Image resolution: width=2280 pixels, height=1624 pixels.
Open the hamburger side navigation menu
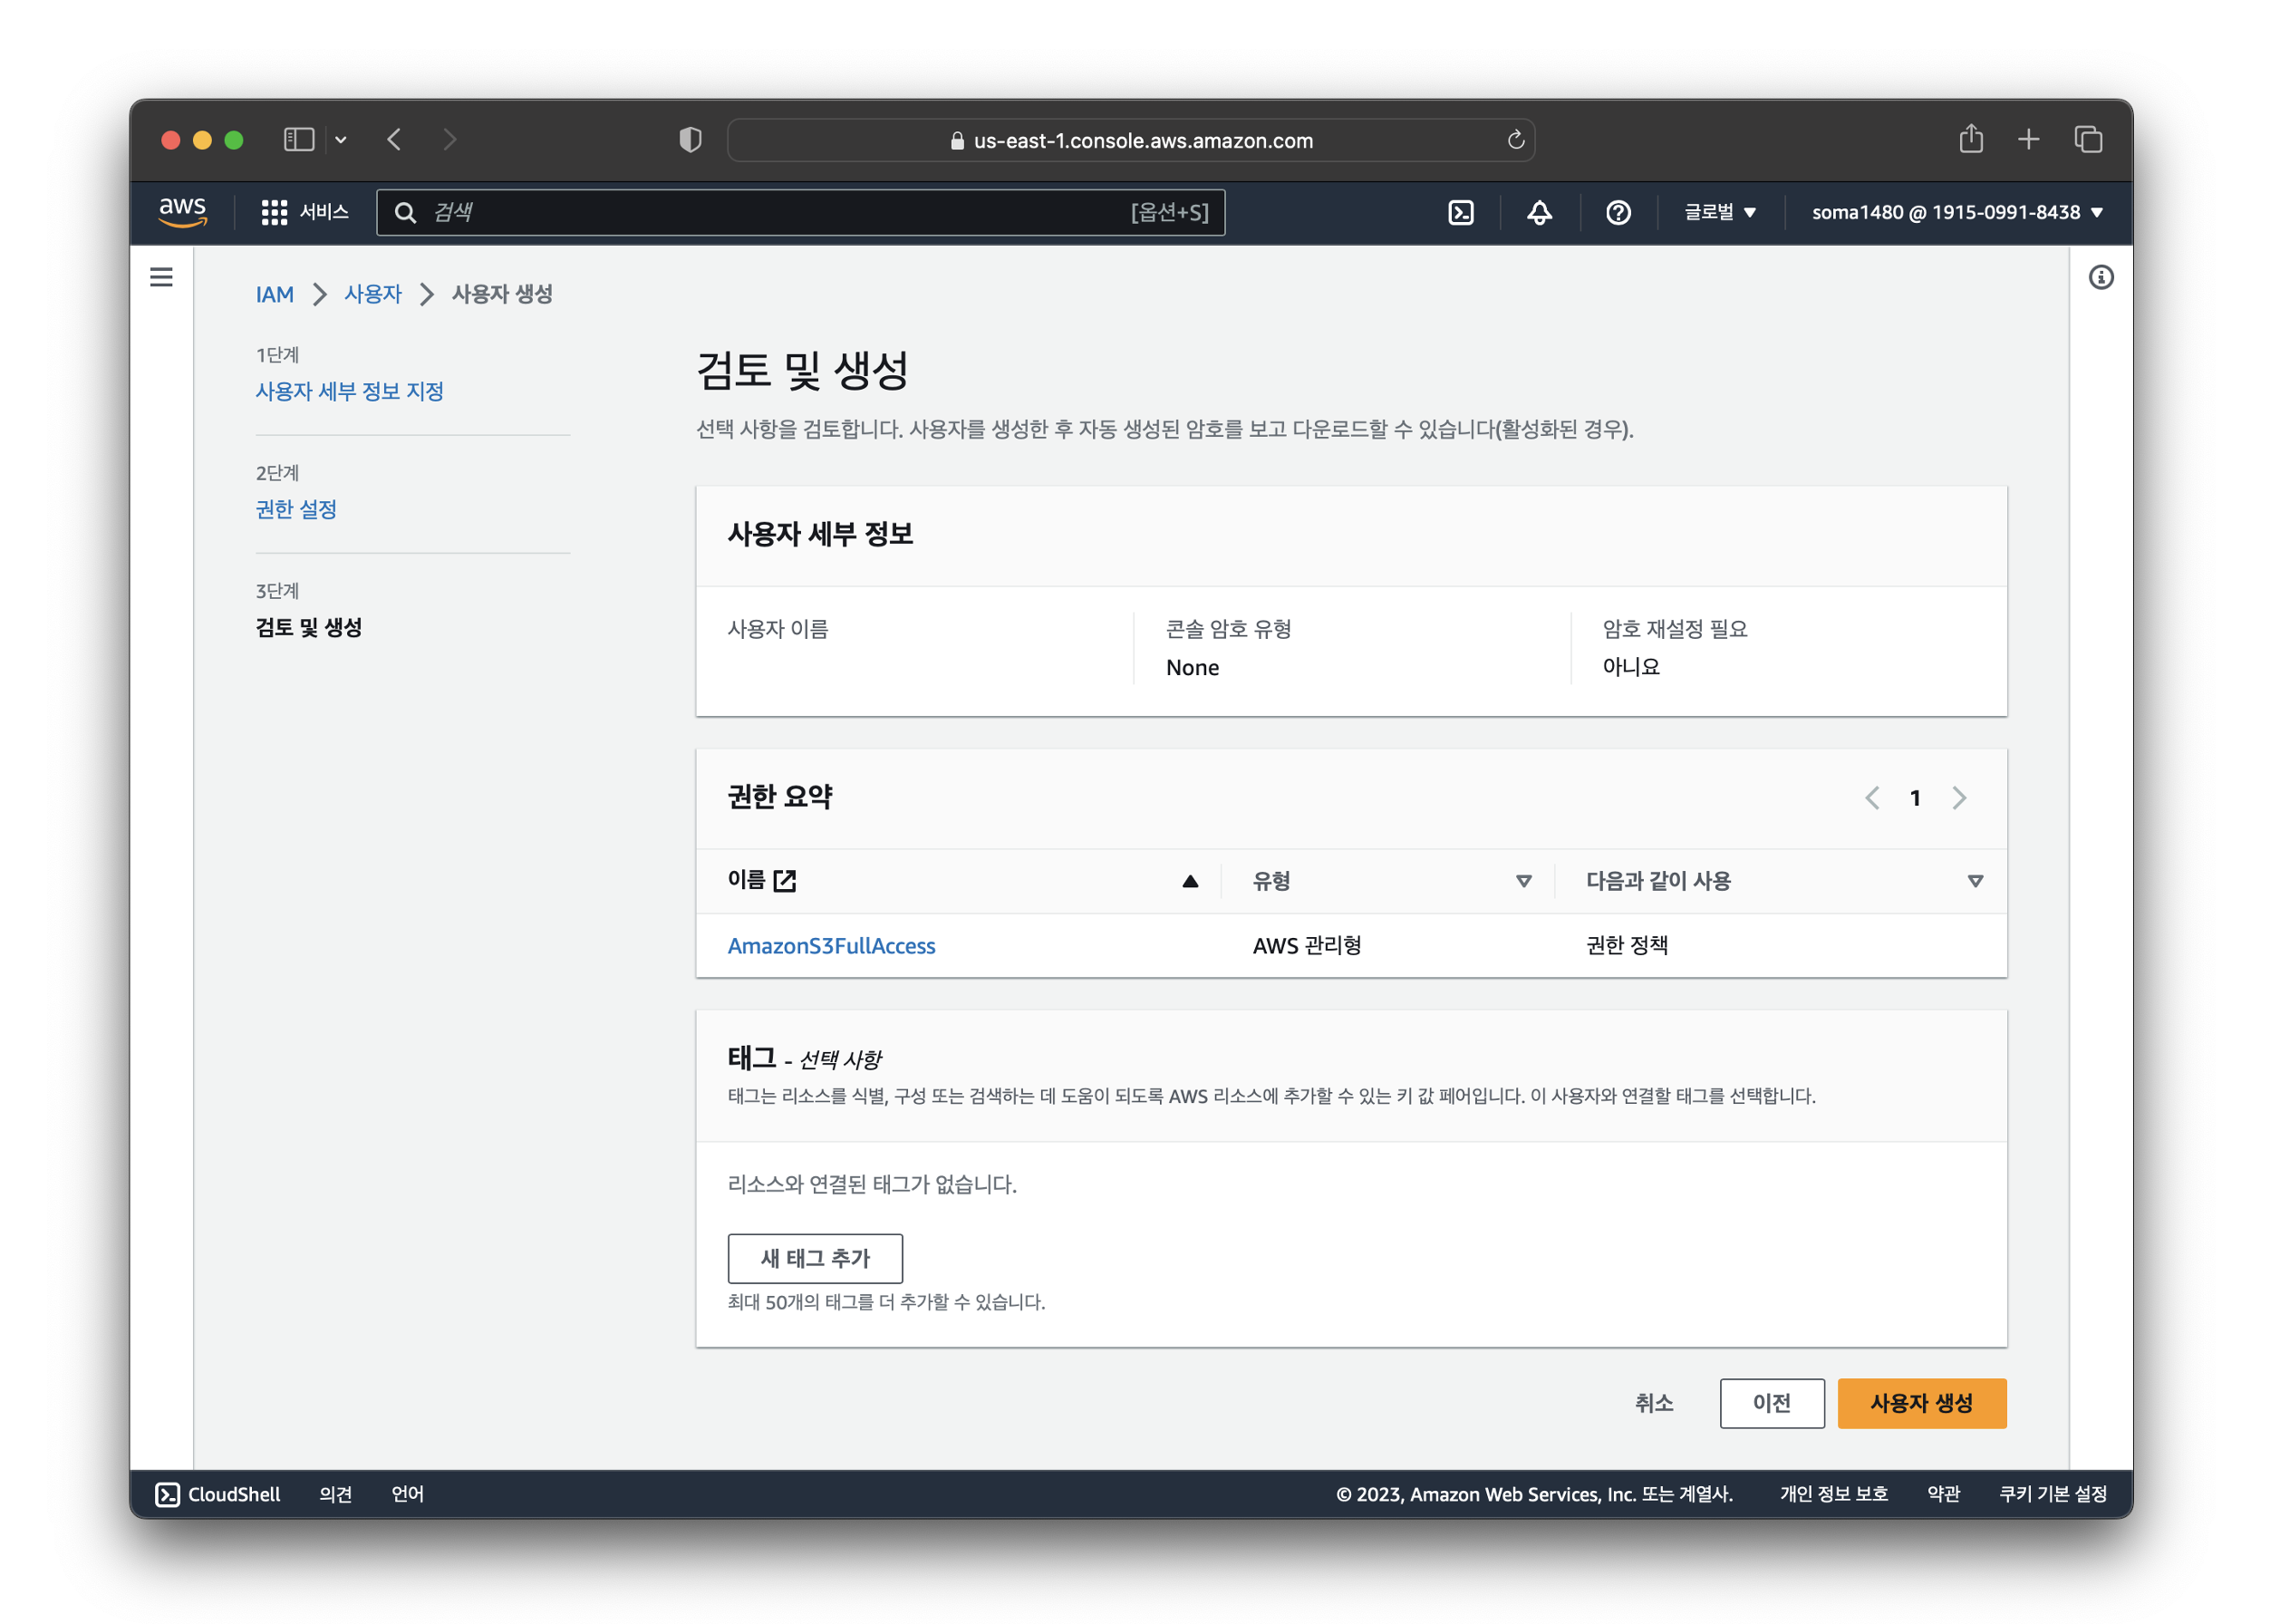161,277
